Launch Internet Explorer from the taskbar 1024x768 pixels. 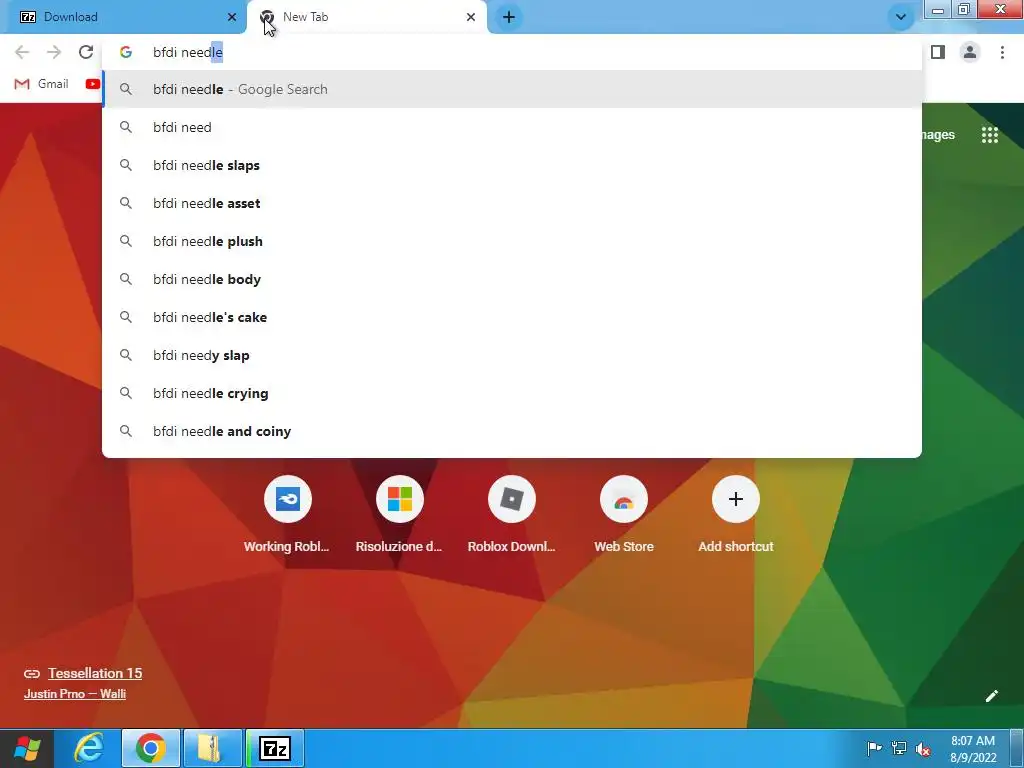pyautogui.click(x=88, y=748)
